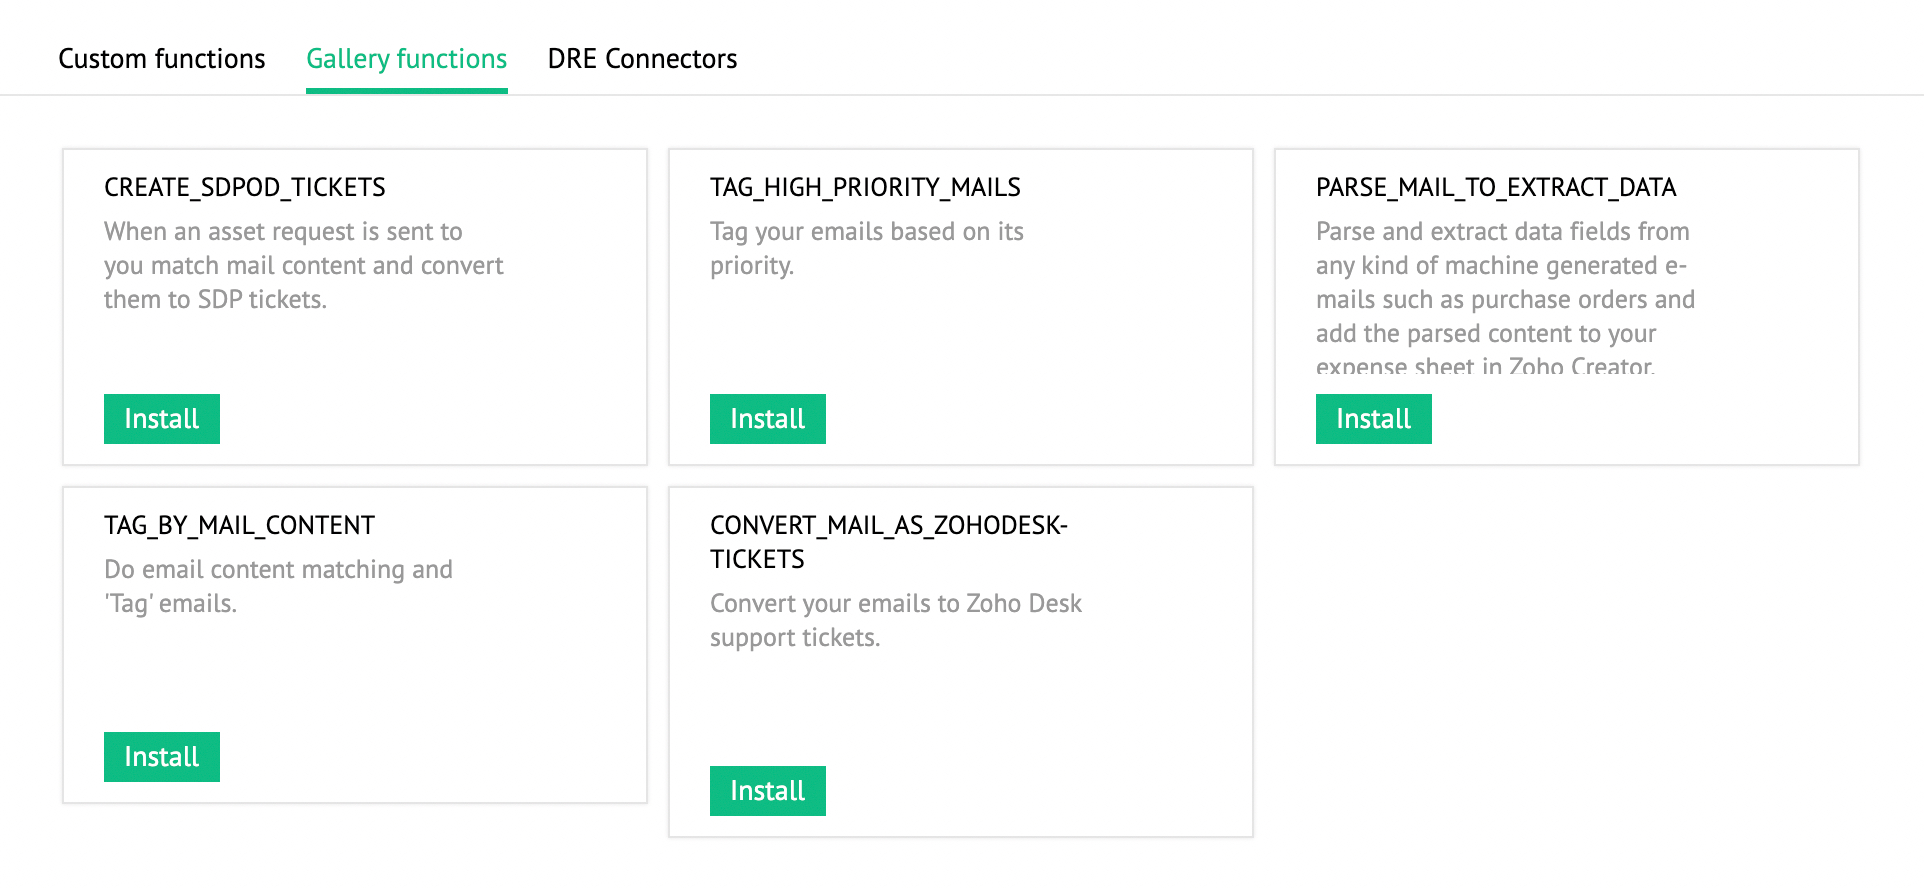Screen dimensions: 1924x888
Task: Click the TAG_HIGH_PRIORITY_MAILS card title
Action: (x=865, y=188)
